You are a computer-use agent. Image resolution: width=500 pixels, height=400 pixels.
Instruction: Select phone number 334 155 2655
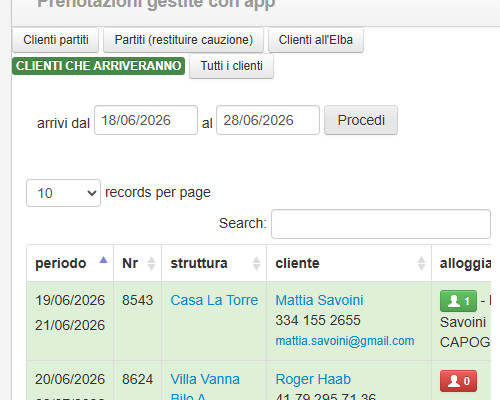tap(318, 320)
